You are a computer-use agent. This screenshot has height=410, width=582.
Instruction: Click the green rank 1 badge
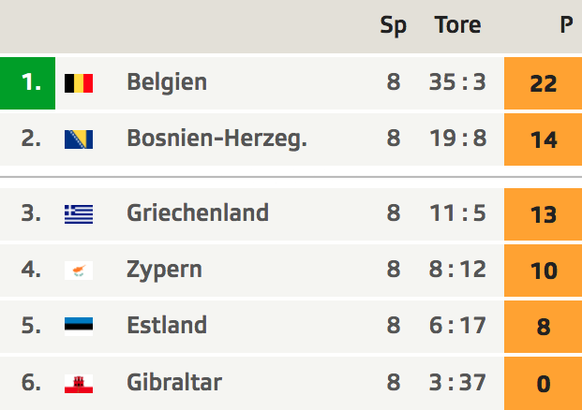(27, 83)
